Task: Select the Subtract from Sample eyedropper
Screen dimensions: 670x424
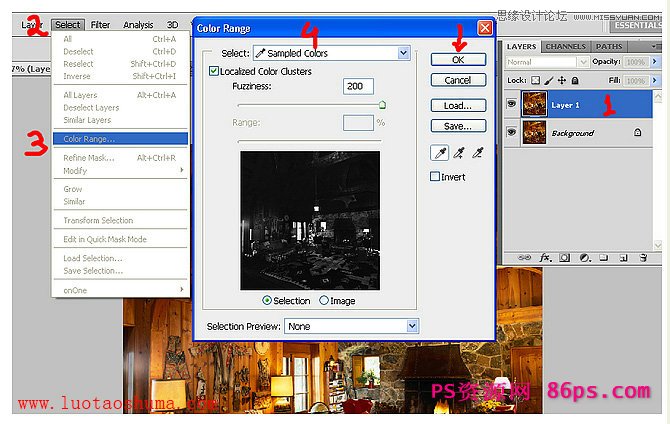Action: tap(477, 152)
